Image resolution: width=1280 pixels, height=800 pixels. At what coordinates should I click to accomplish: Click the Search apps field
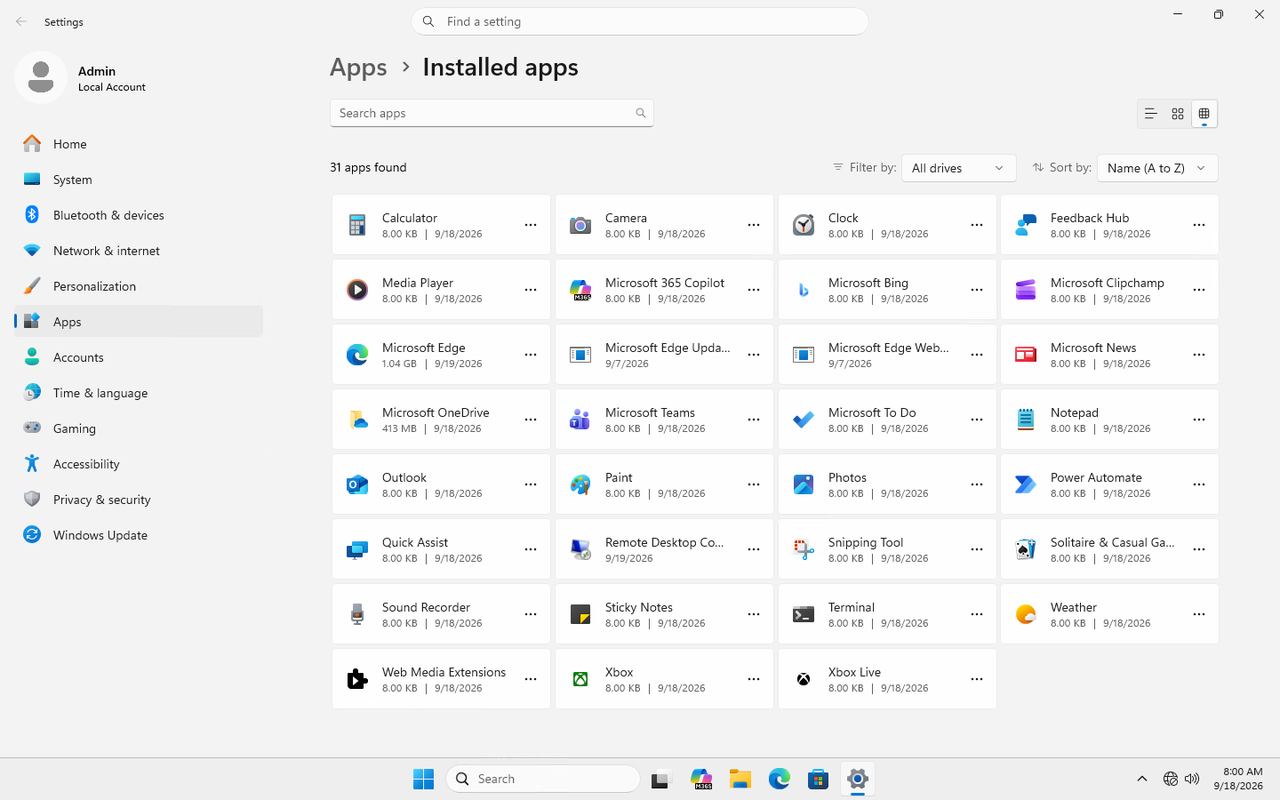492,113
